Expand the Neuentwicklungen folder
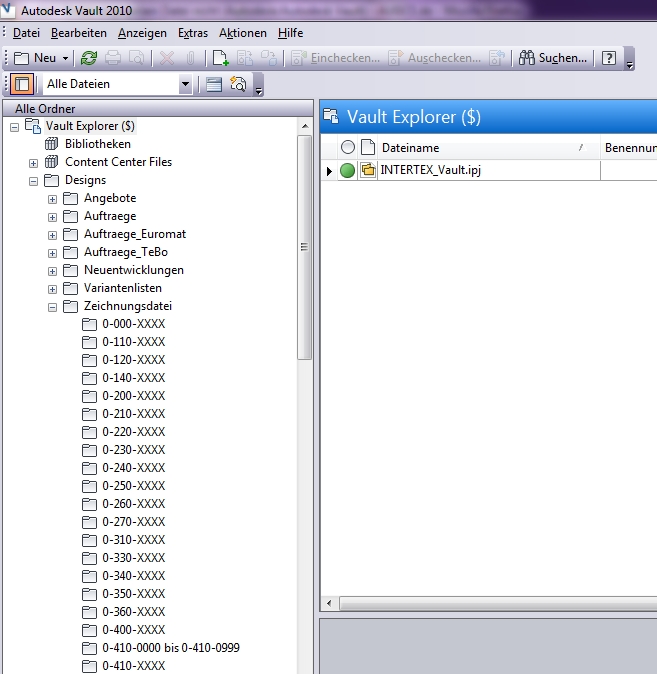 point(52,271)
